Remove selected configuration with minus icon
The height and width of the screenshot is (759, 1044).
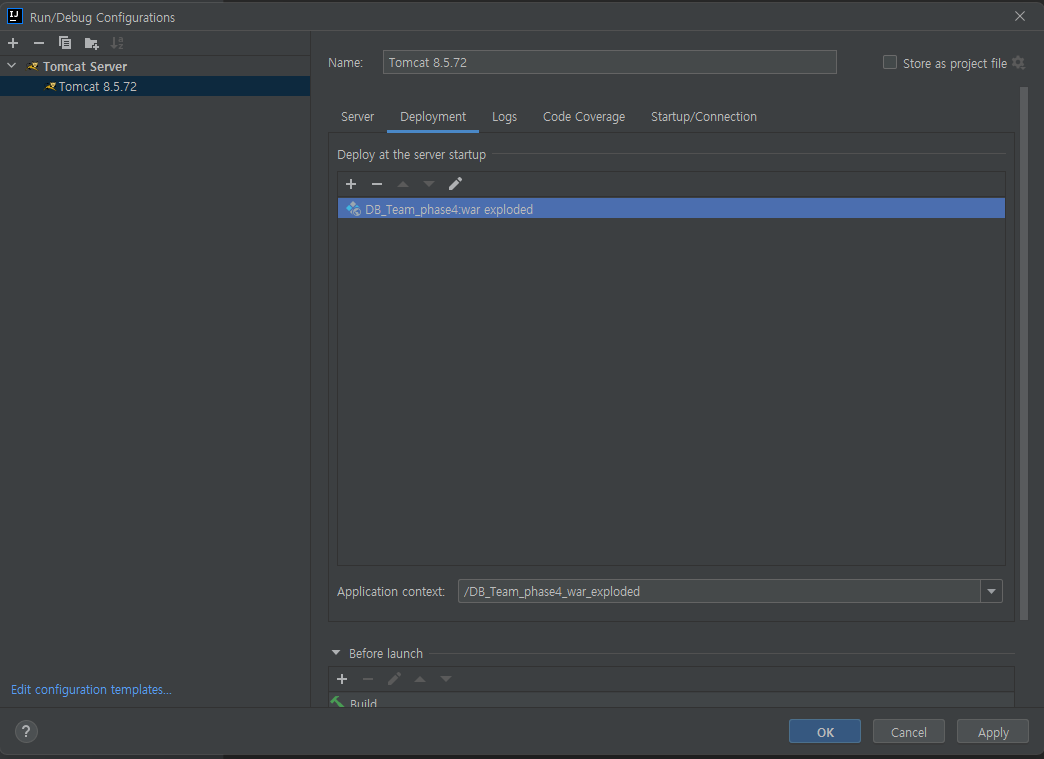click(x=39, y=43)
